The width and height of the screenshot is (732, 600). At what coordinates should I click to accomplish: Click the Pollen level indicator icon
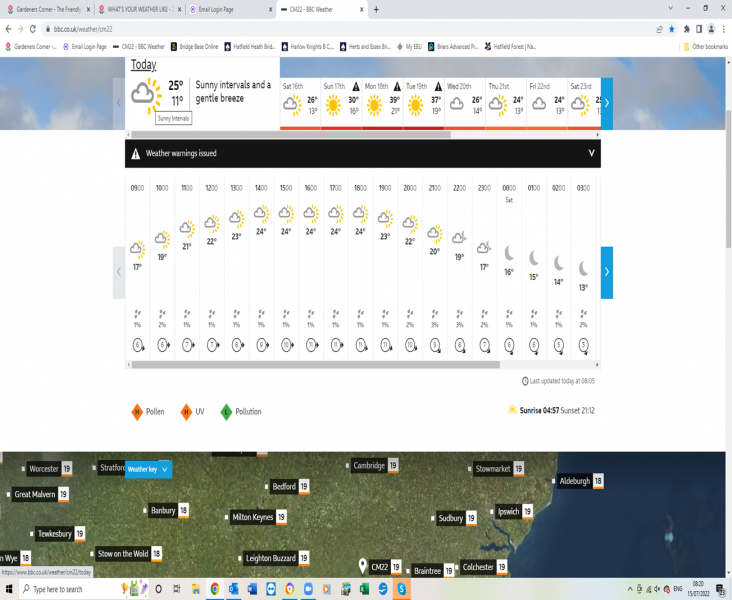(x=137, y=411)
